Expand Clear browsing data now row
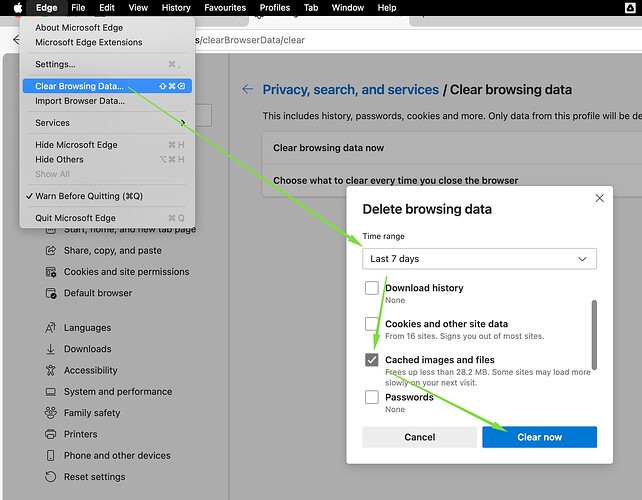Viewport: 642px width, 500px height. tap(452, 148)
